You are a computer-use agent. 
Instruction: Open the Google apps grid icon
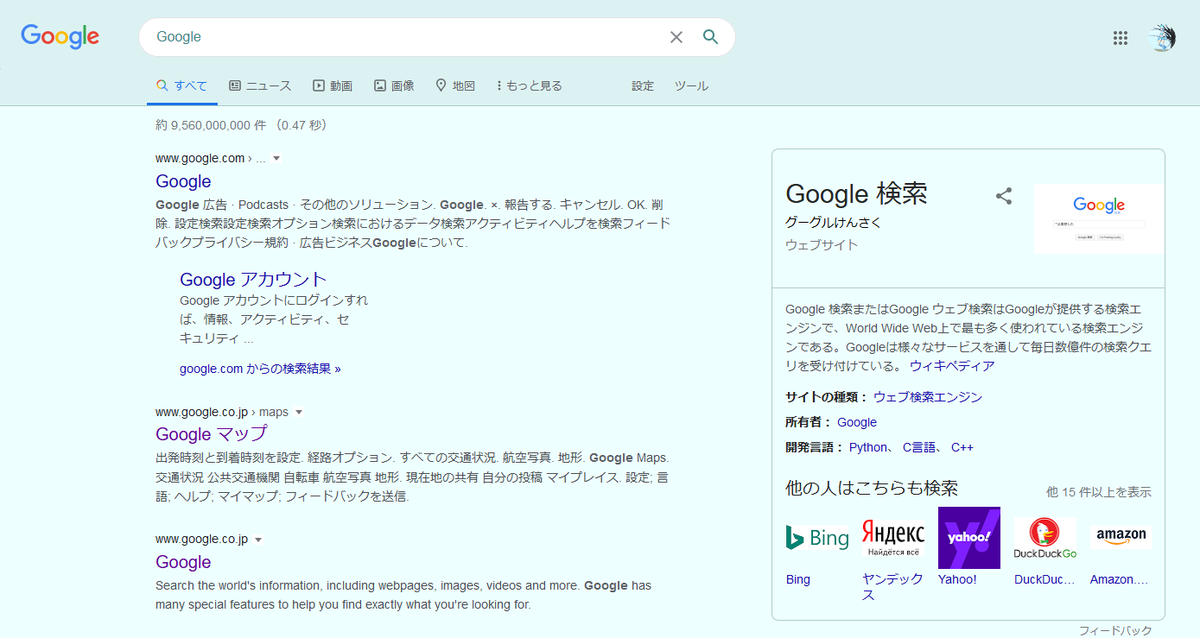1121,38
